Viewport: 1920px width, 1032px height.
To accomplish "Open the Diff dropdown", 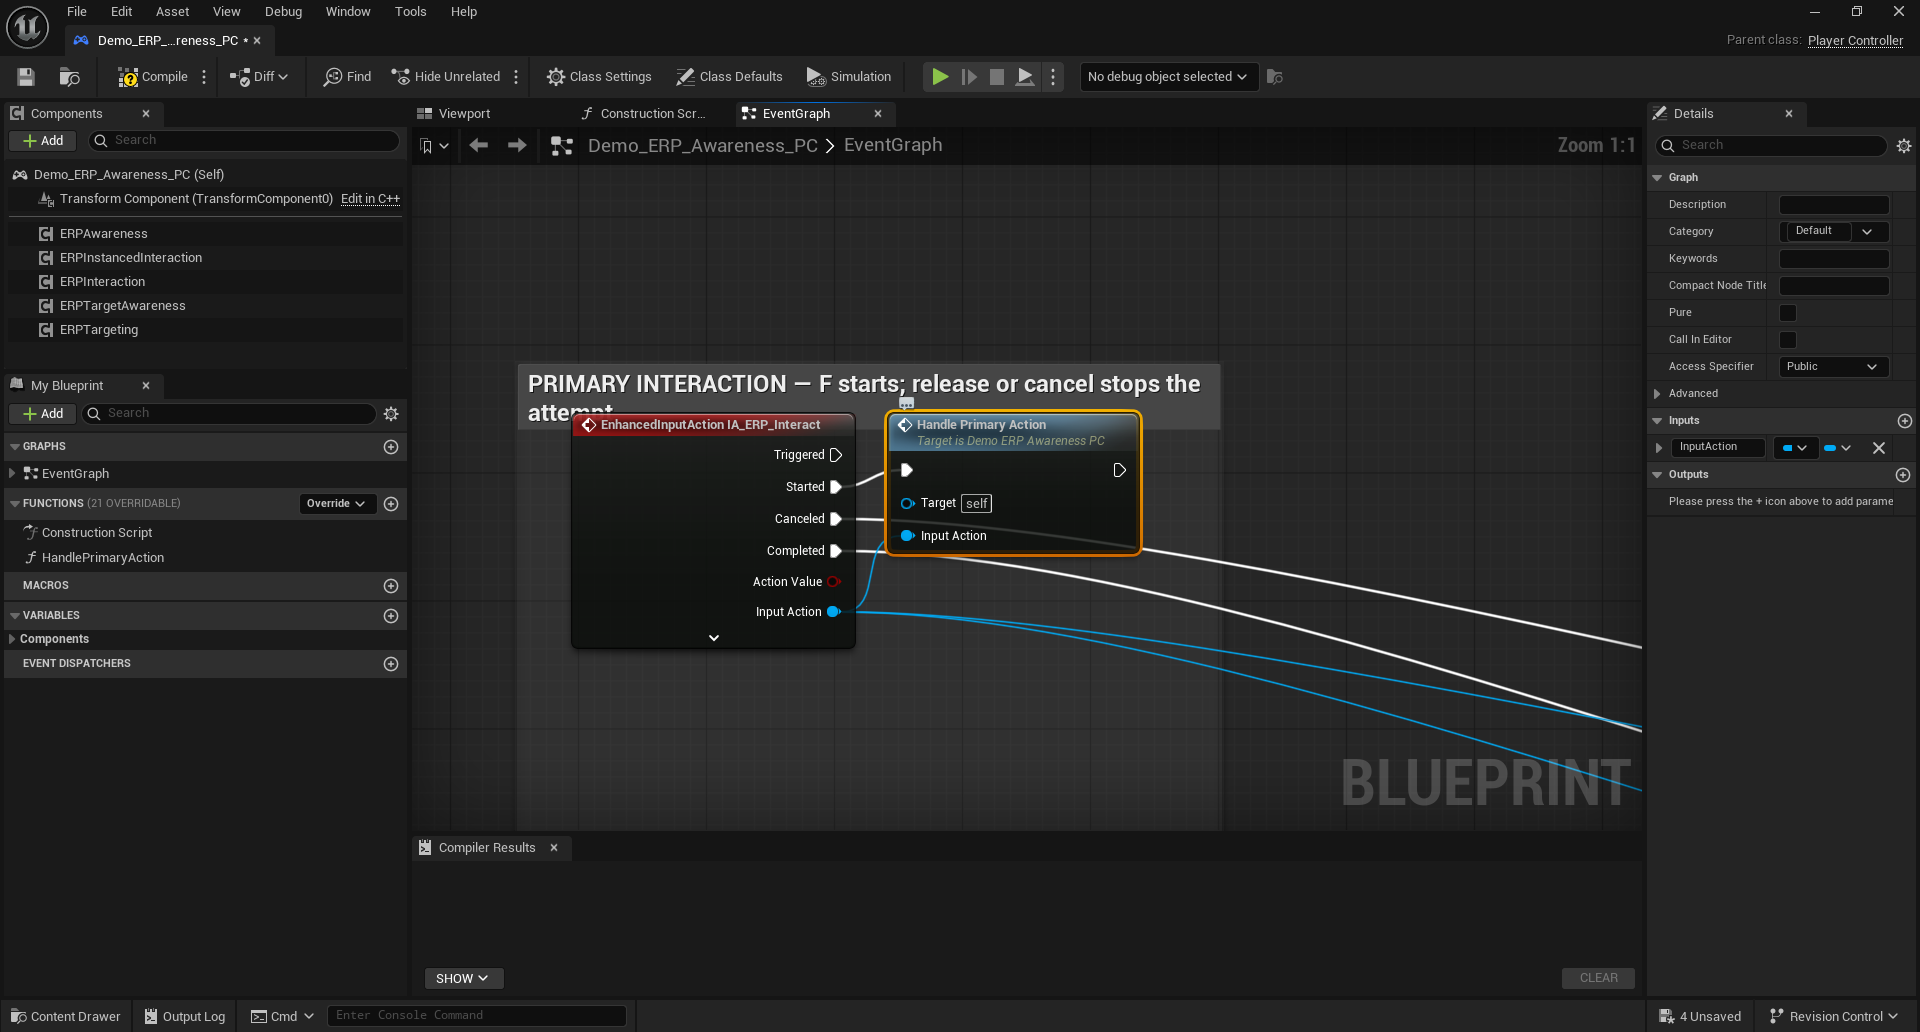I will (x=259, y=77).
